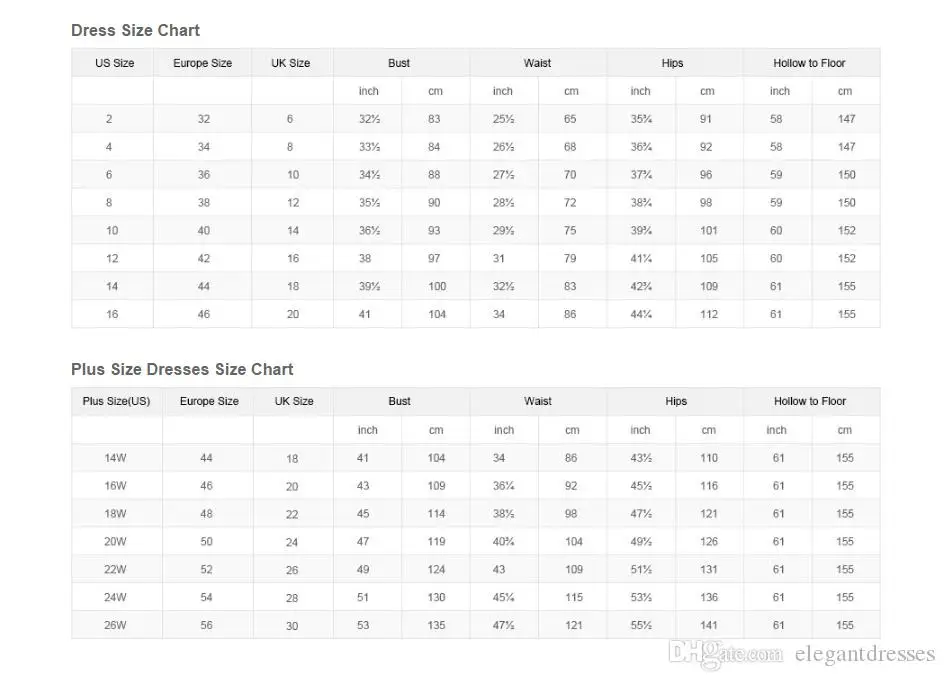Image resolution: width=945 pixels, height=682 pixels.
Task: Click US size 16 cell in dress chart
Action: [112, 314]
